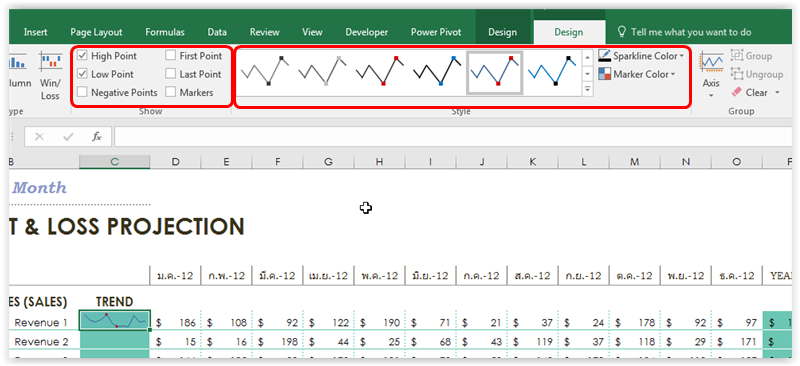Move style gallery down one row

click(588, 74)
